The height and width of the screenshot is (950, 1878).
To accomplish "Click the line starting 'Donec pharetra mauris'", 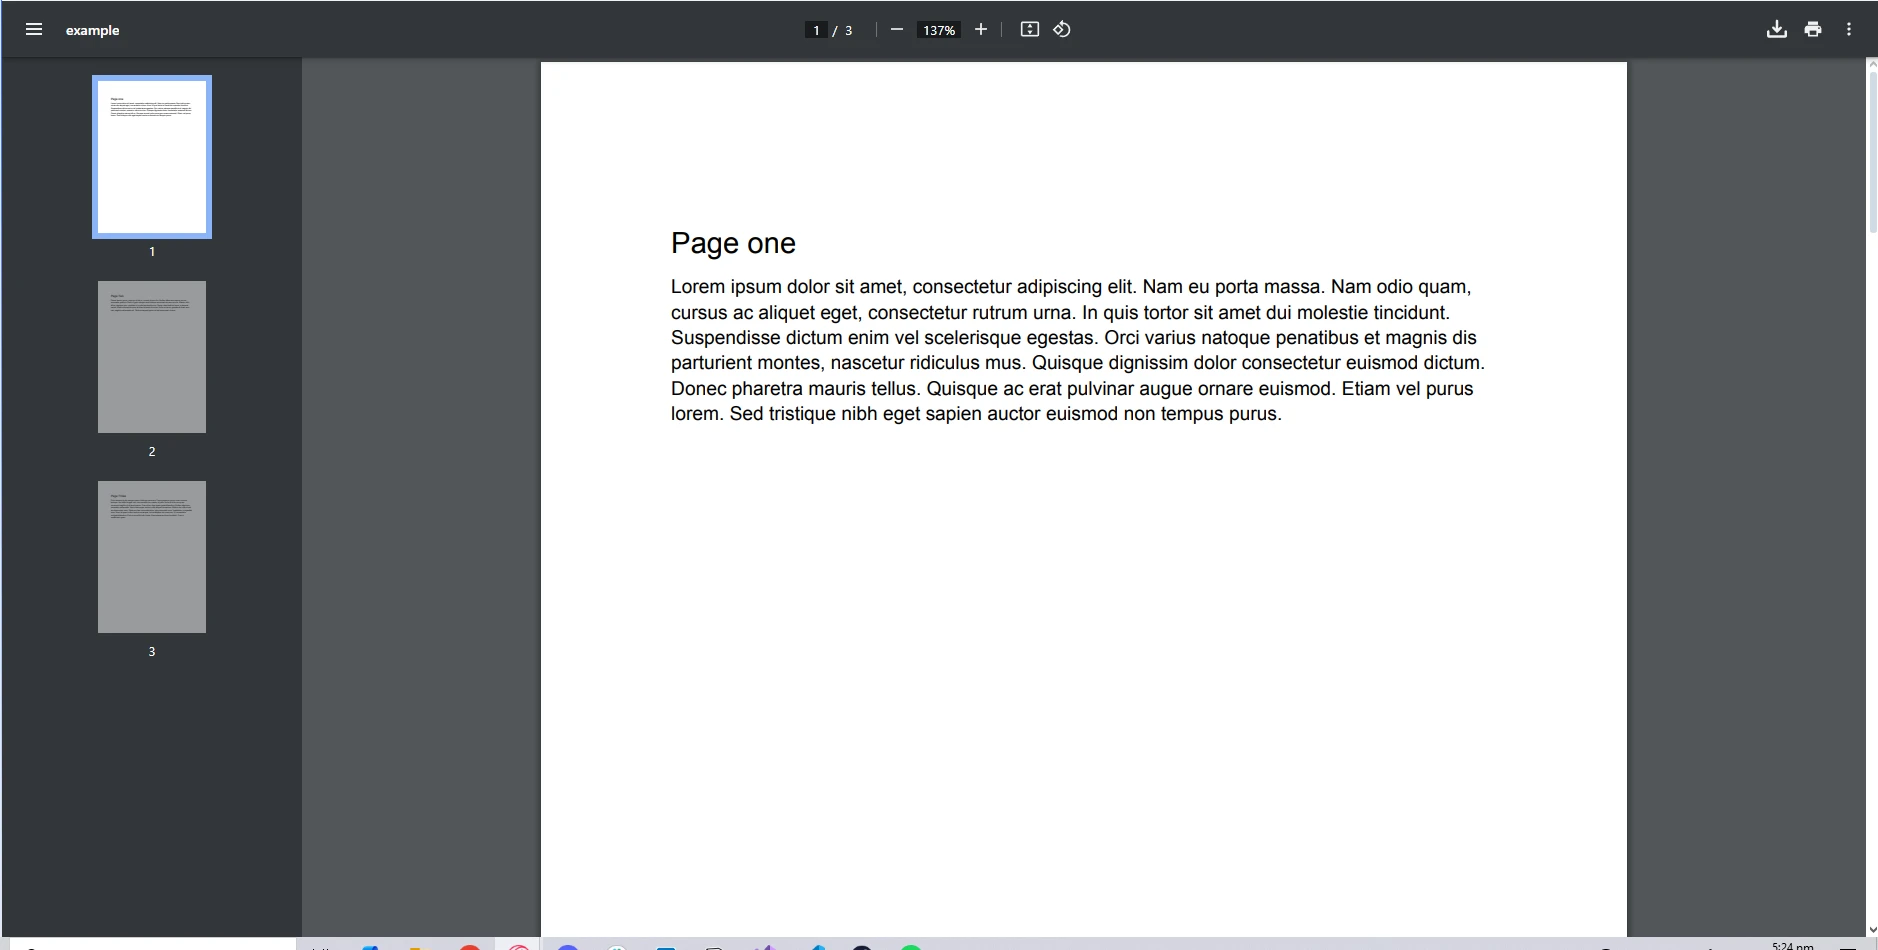I will pyautogui.click(x=1072, y=388).
